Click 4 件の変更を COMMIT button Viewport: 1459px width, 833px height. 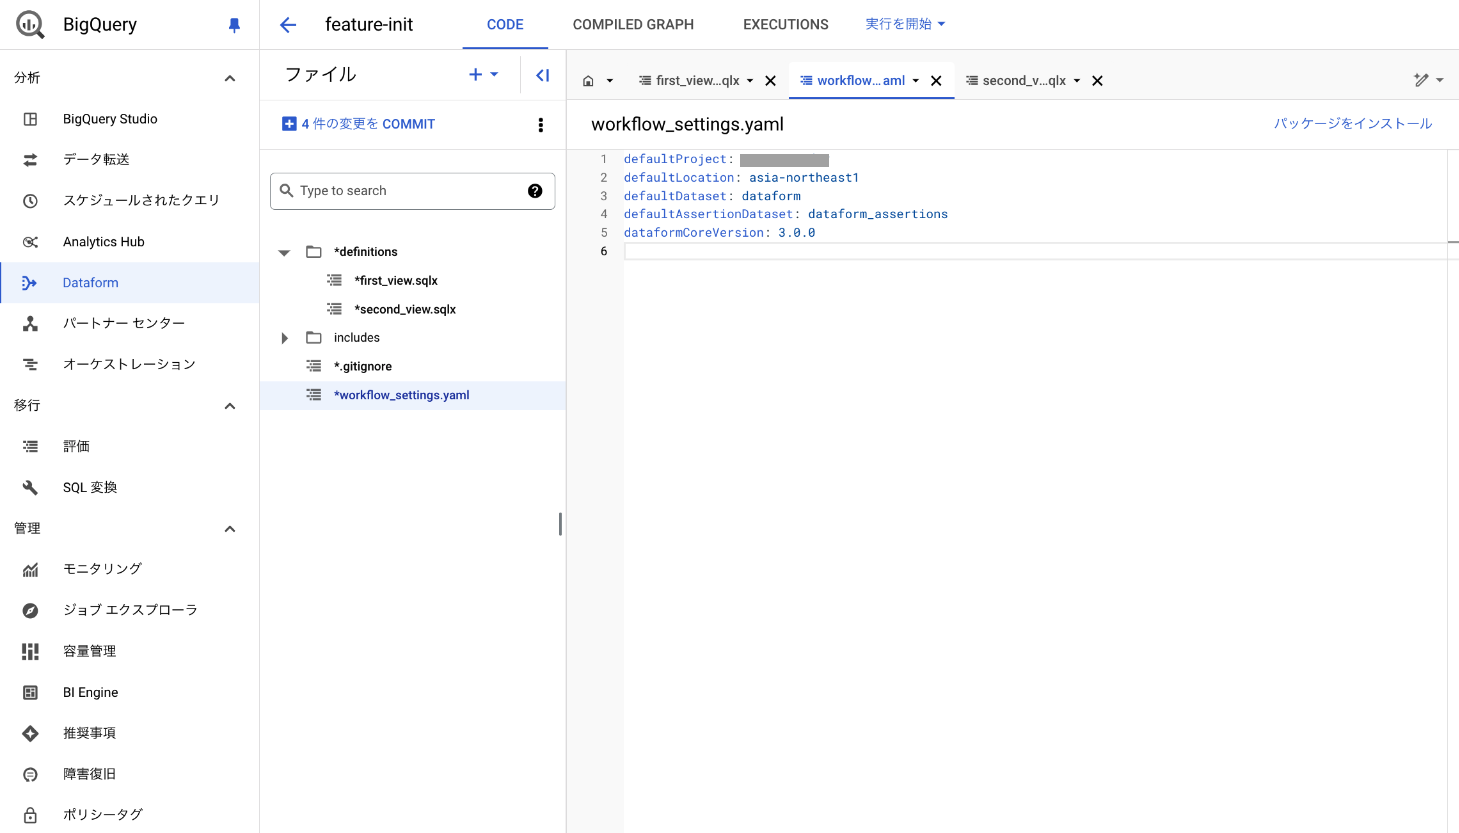pos(359,124)
